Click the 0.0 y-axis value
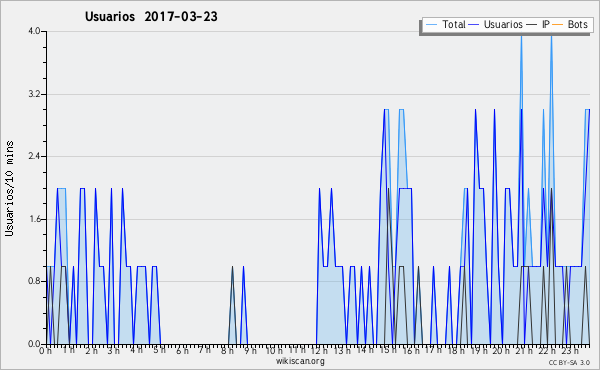This screenshot has width=600, height=370. 34,344
